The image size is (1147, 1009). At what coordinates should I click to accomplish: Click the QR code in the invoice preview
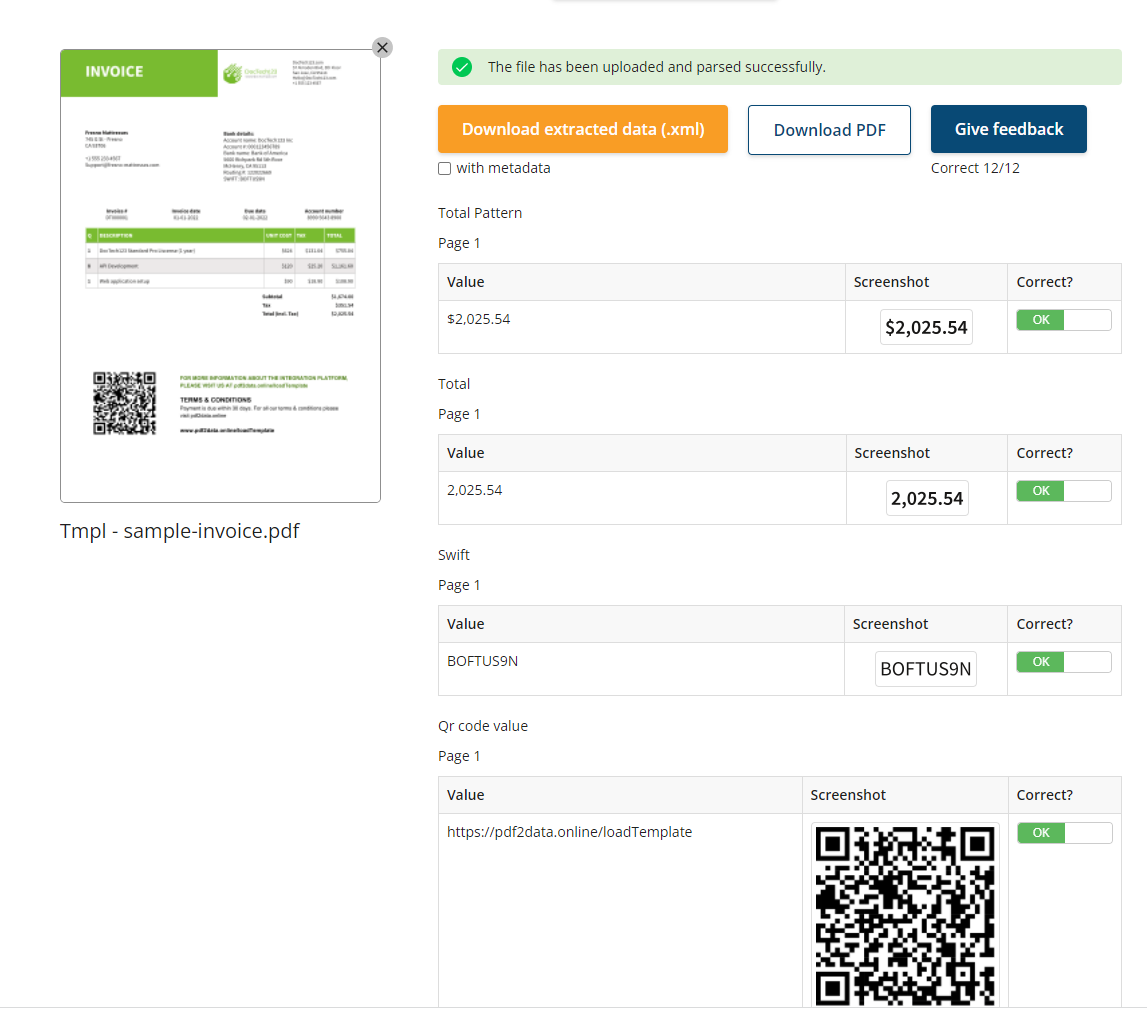[125, 403]
